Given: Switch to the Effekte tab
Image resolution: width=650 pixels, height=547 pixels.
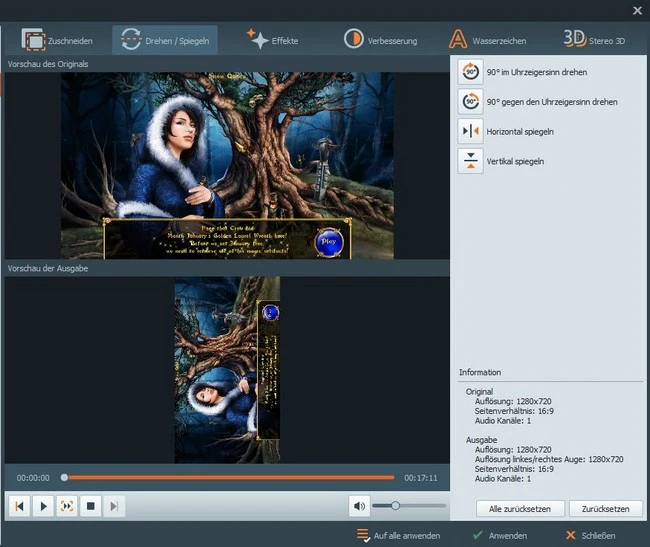Looking at the screenshot, I should pos(272,40).
